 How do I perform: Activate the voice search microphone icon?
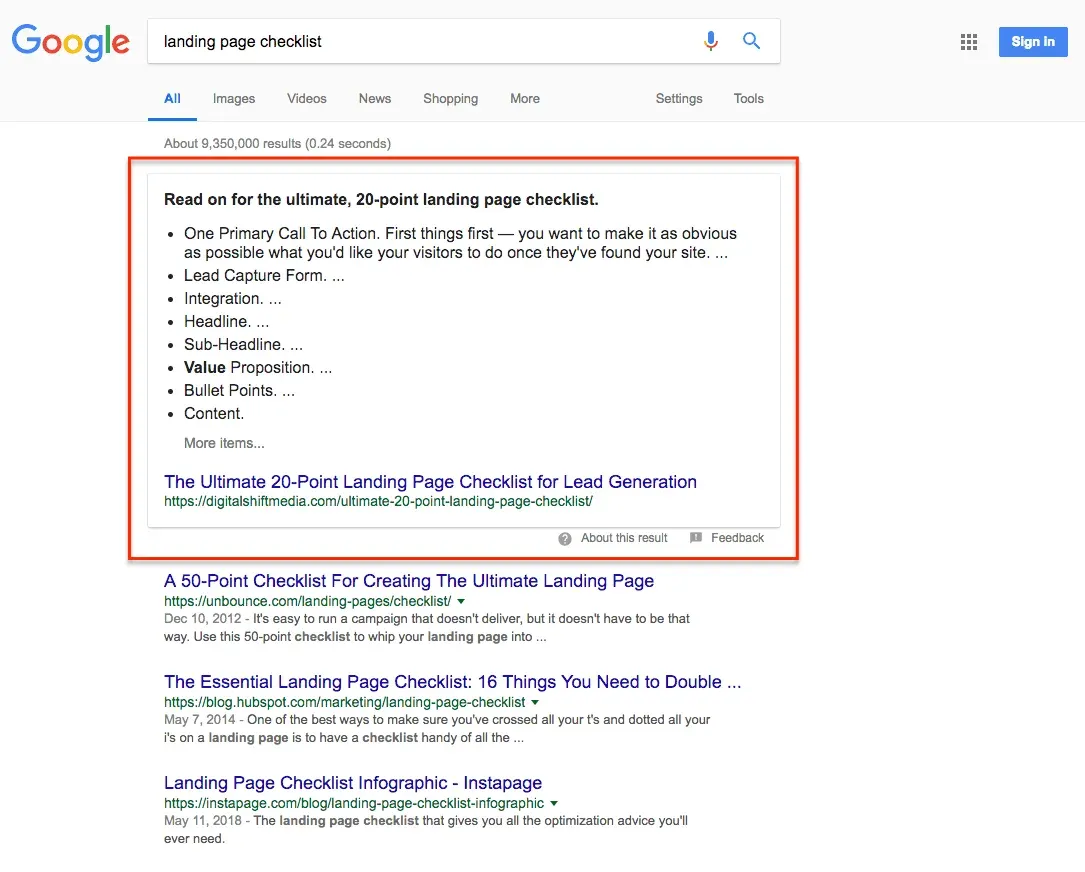tap(711, 41)
